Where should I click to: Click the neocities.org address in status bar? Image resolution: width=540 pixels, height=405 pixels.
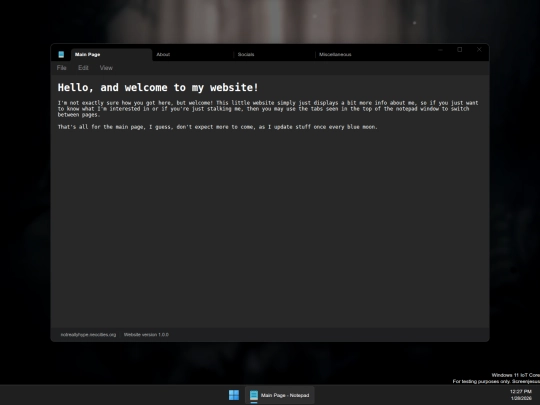click(88, 335)
